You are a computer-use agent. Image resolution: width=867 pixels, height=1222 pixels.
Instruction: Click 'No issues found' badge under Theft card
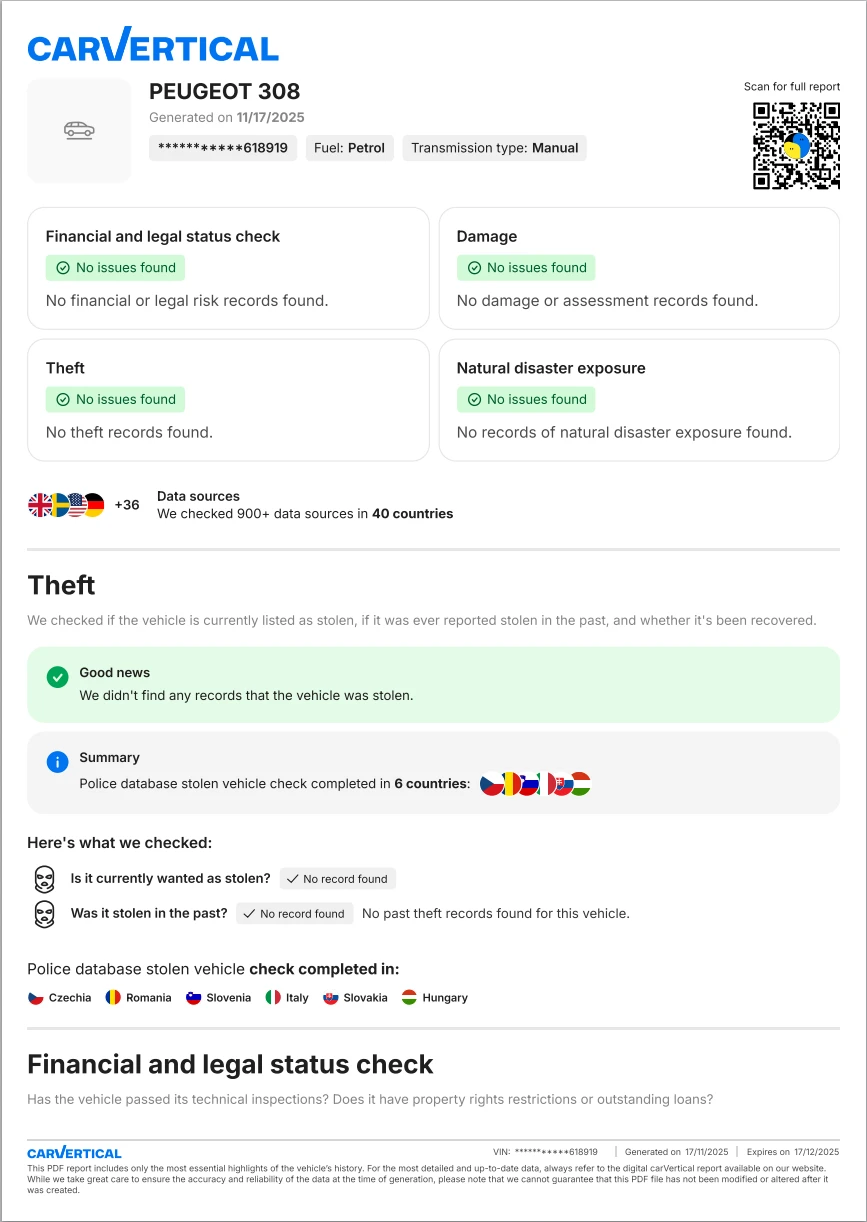point(115,399)
